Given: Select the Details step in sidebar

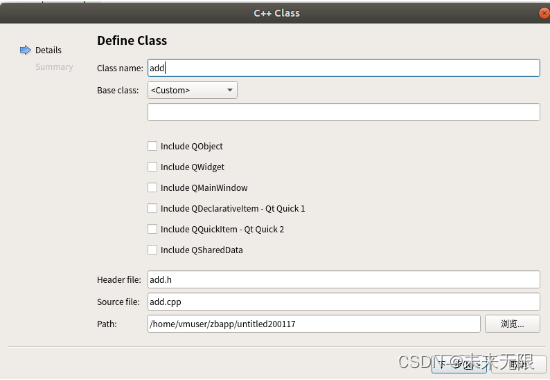Looking at the screenshot, I should [48, 50].
